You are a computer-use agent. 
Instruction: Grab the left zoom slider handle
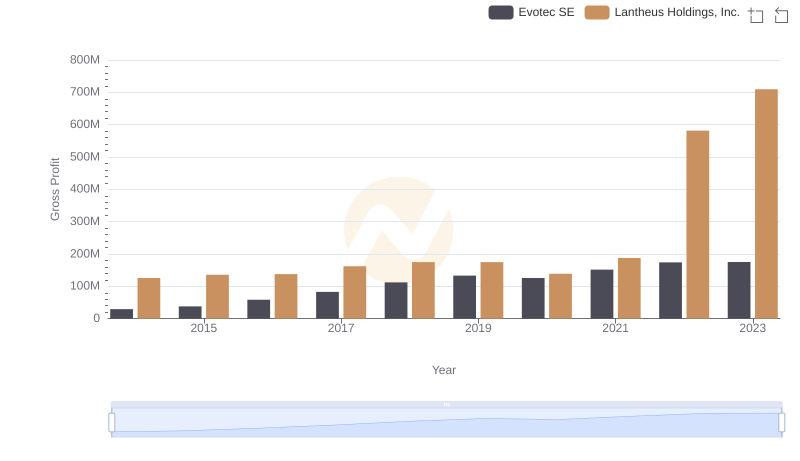pos(112,422)
